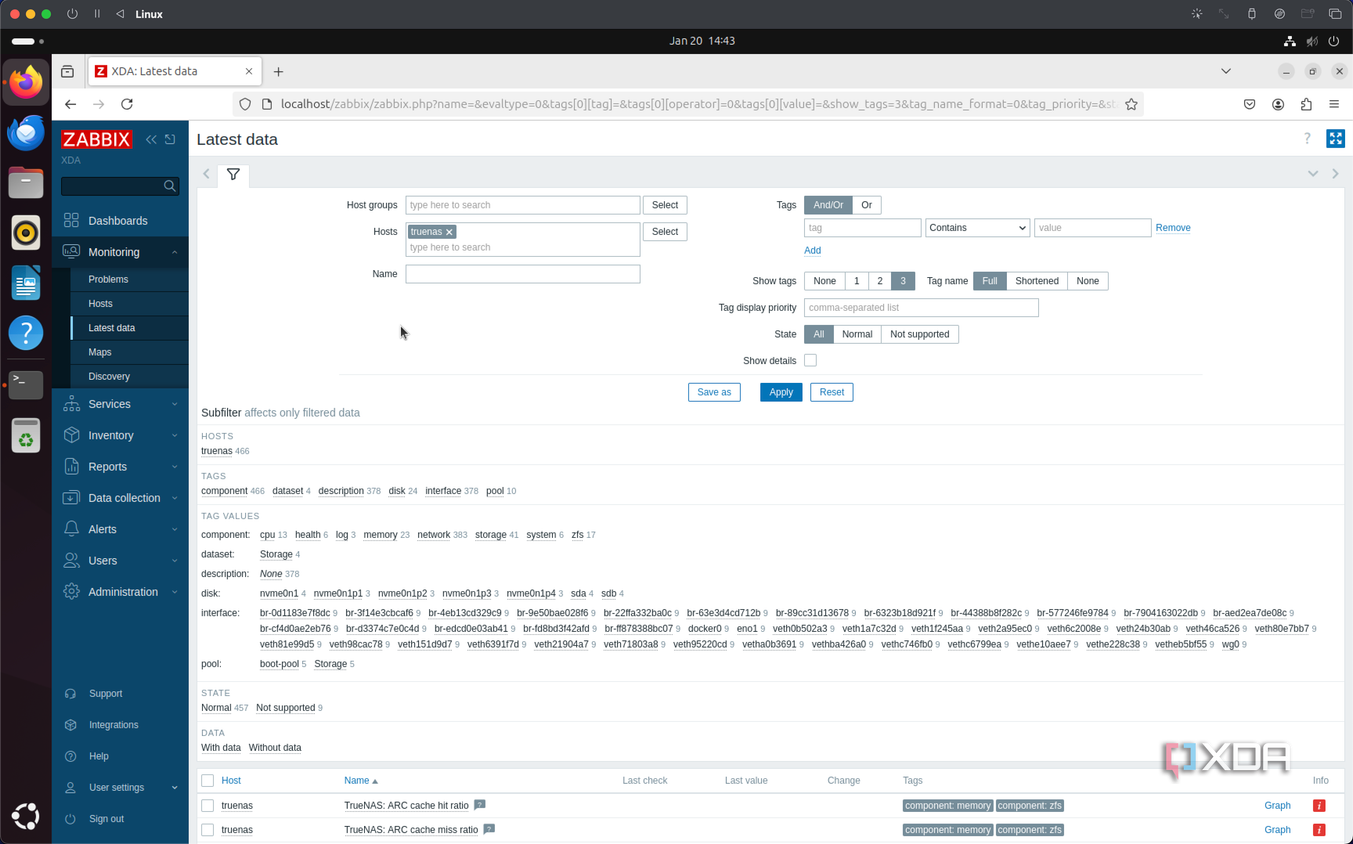
Task: Open the Zabbix logo home link
Action: pyautogui.click(x=96, y=139)
